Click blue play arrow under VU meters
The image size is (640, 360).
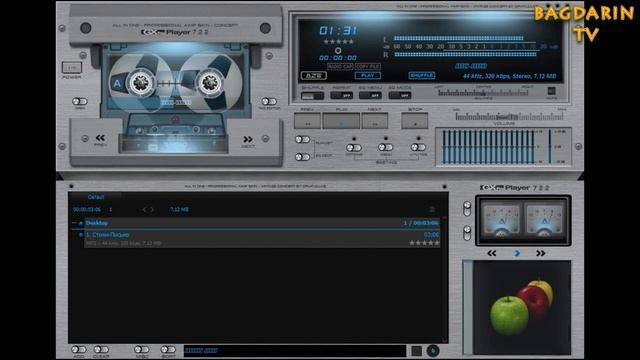coord(517,253)
